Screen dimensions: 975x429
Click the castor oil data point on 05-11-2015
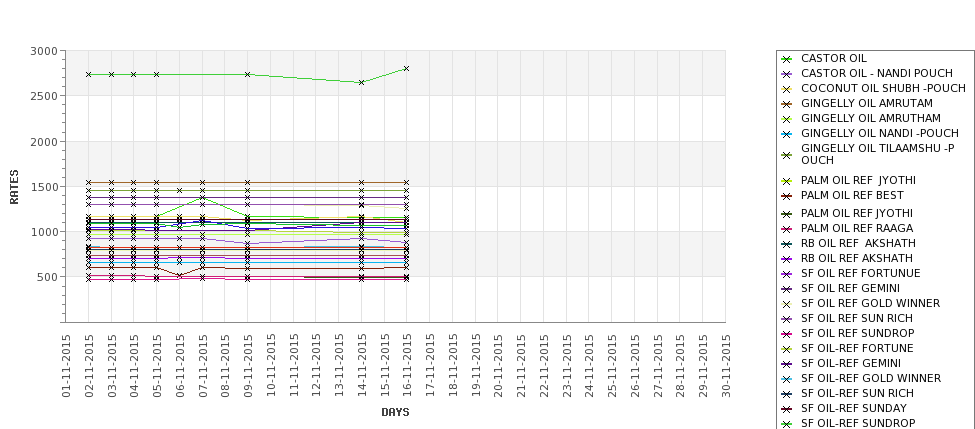(x=157, y=75)
